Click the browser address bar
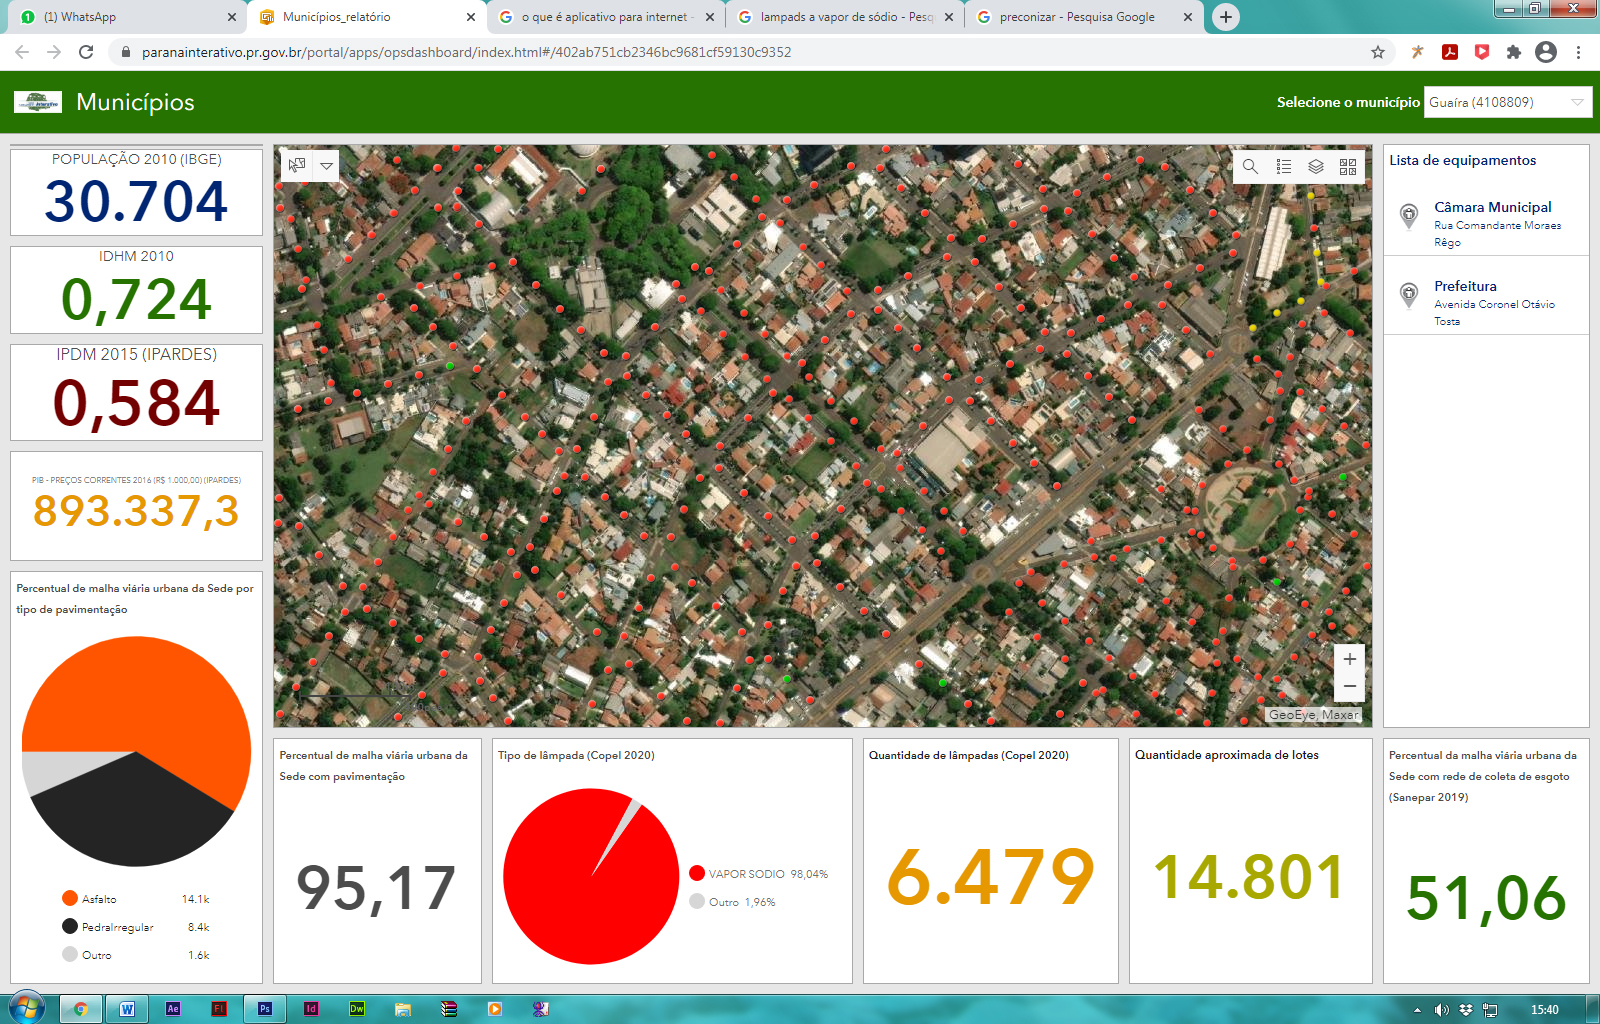Image resolution: width=1600 pixels, height=1024 pixels. point(700,52)
